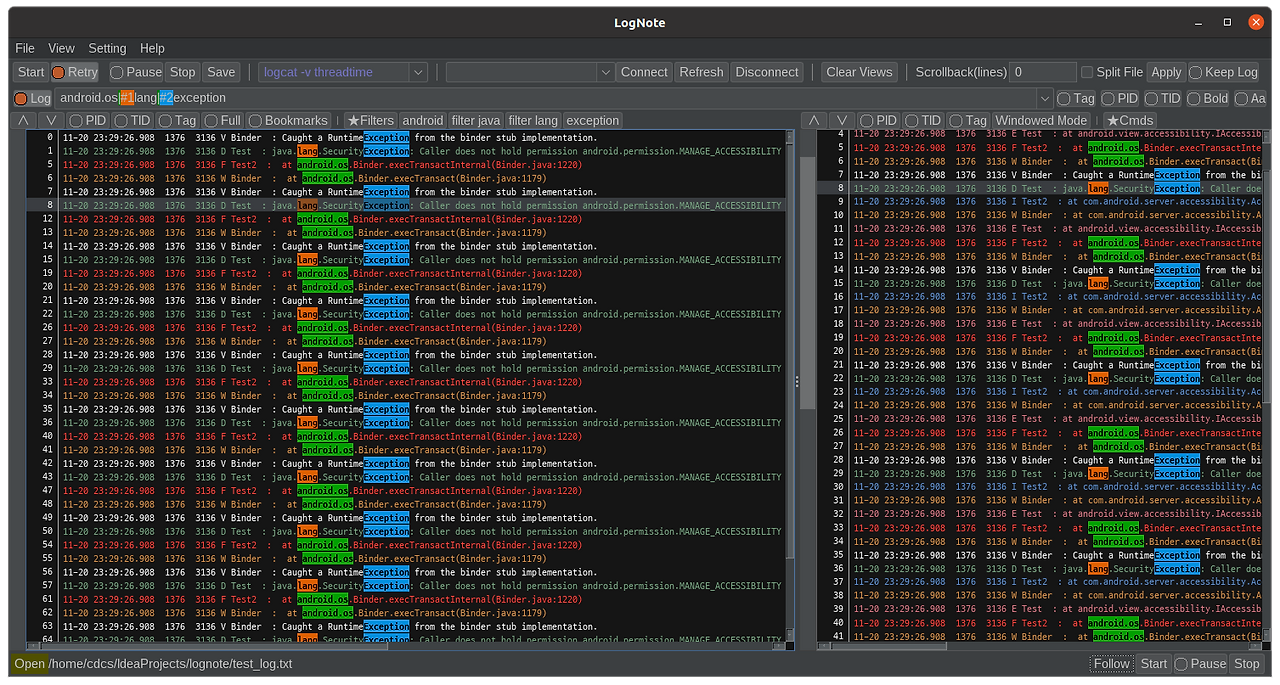Open the View menu
1280x685 pixels.
[61, 48]
